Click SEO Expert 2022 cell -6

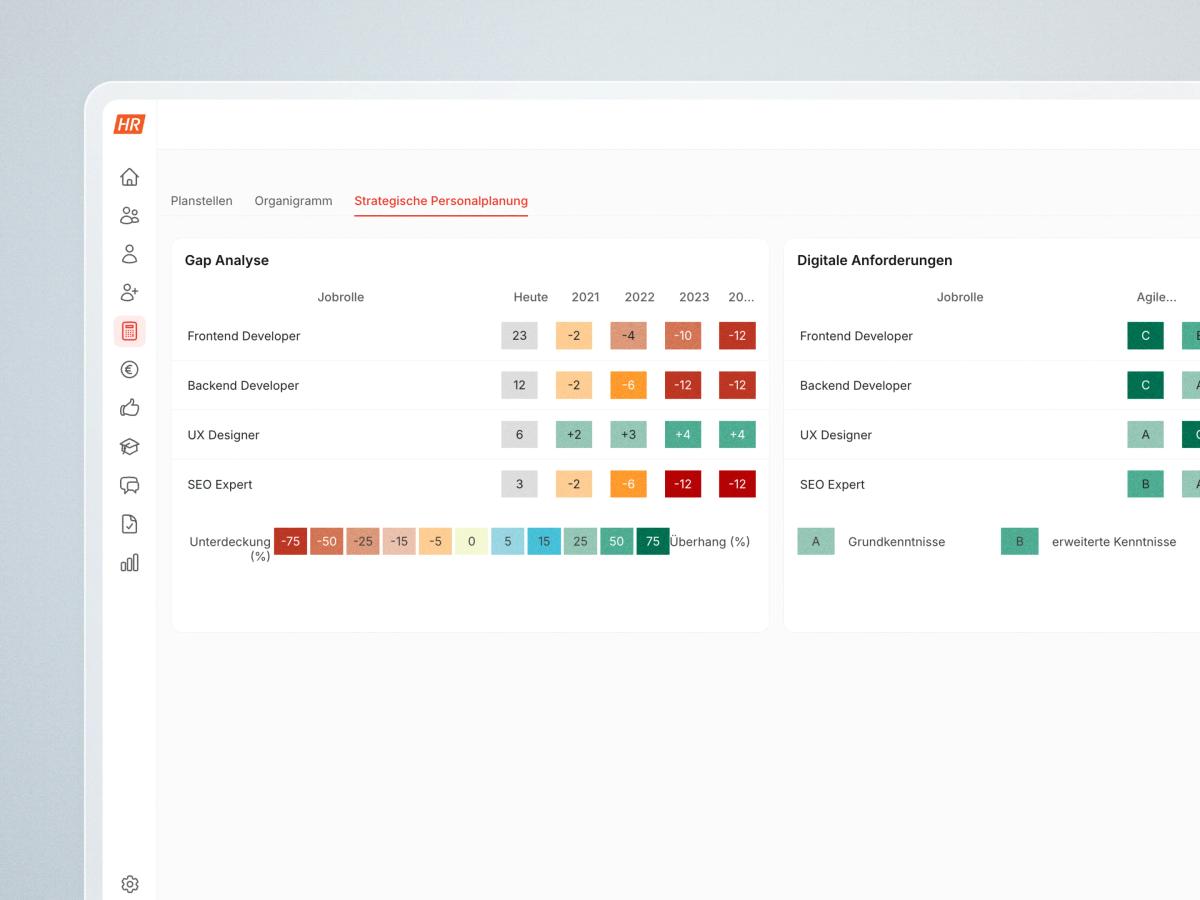[x=628, y=484]
